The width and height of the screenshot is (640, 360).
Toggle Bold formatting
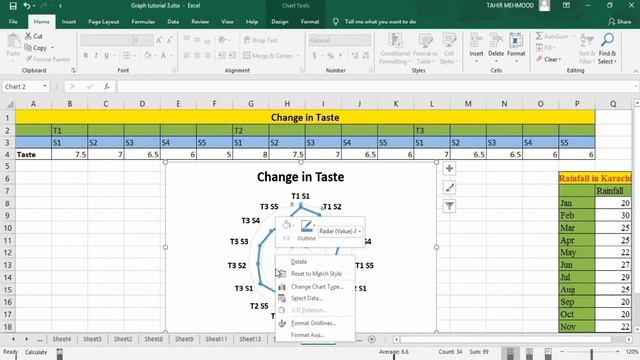[x=85, y=56]
